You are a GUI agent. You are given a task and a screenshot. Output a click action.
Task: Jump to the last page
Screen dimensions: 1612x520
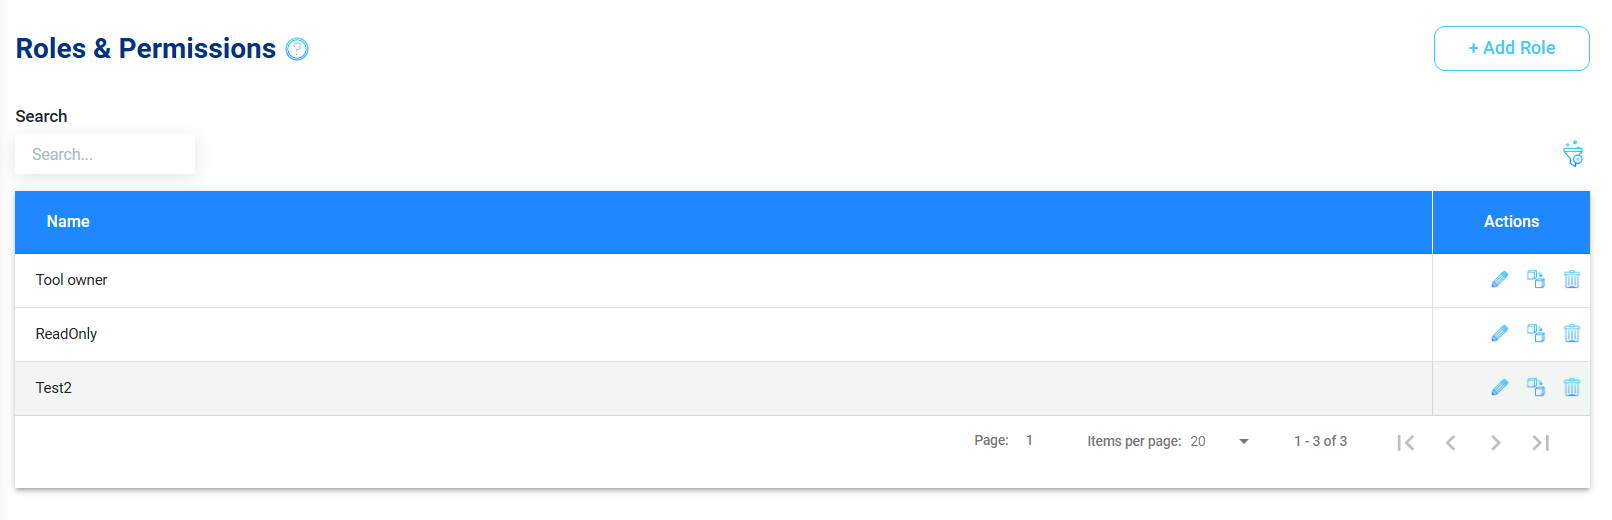[1540, 442]
